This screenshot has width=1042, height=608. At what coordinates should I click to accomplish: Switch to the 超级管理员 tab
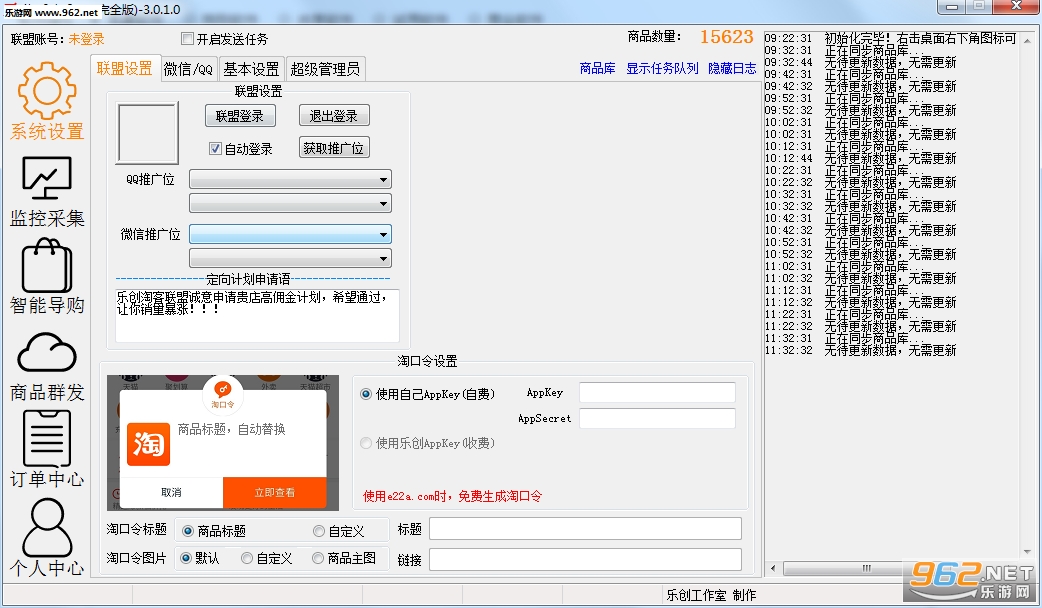click(325, 69)
